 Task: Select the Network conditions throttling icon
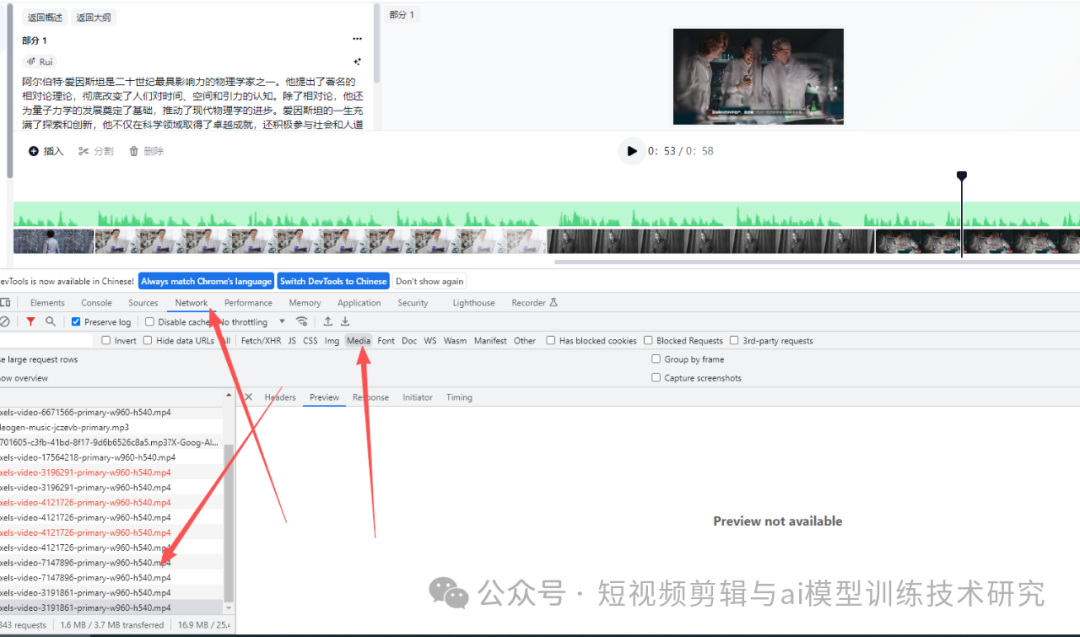[302, 321]
